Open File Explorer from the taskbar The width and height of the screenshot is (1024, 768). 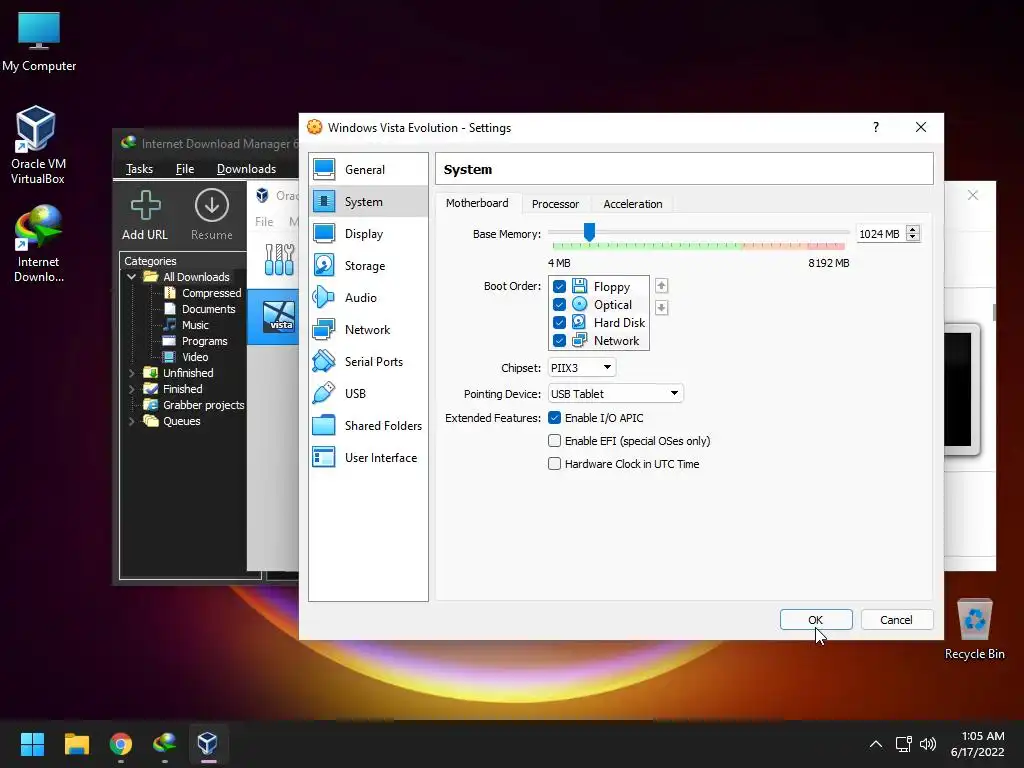(x=76, y=744)
